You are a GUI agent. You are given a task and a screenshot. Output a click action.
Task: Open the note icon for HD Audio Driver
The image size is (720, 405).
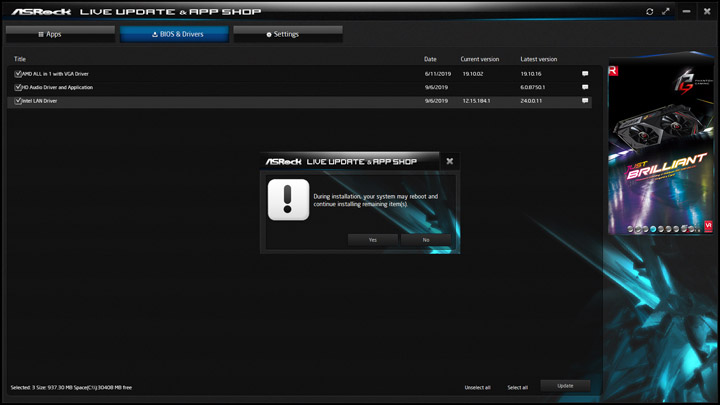585,87
